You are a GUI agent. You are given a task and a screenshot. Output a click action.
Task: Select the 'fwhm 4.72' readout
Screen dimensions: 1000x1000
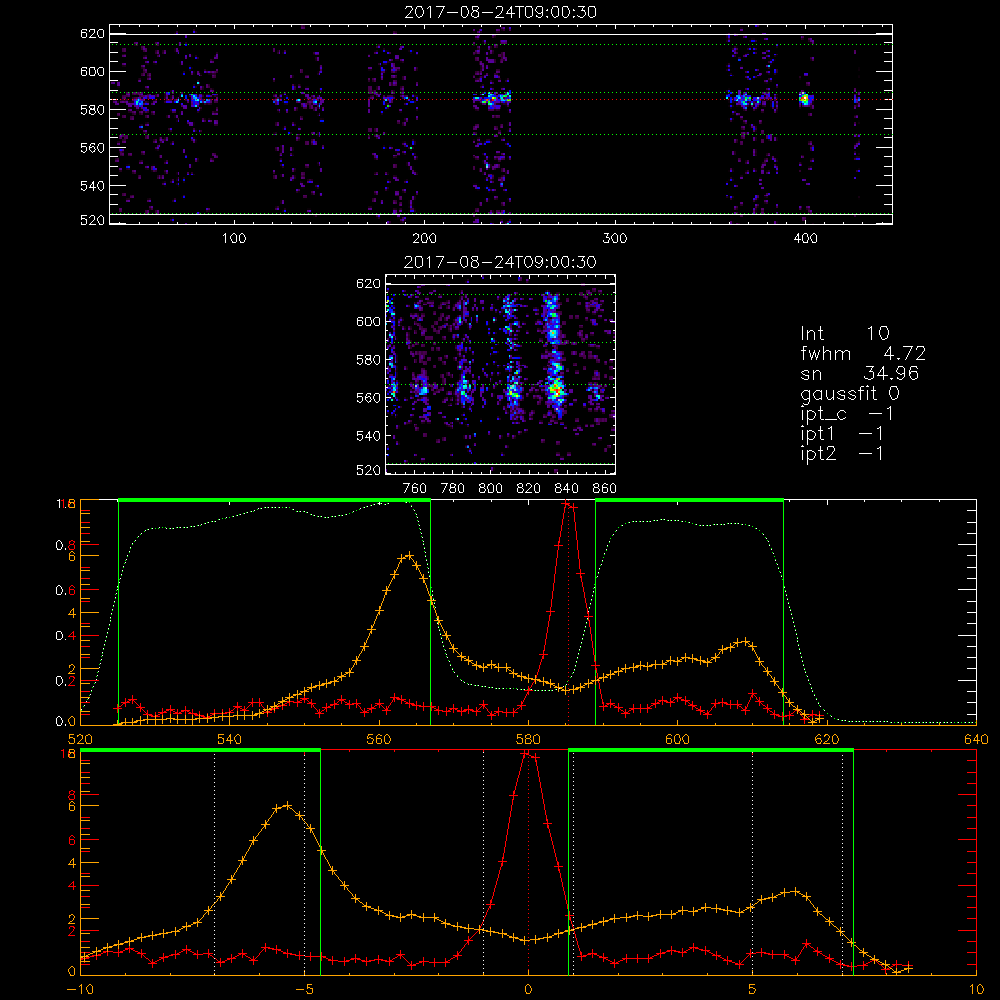click(862, 353)
